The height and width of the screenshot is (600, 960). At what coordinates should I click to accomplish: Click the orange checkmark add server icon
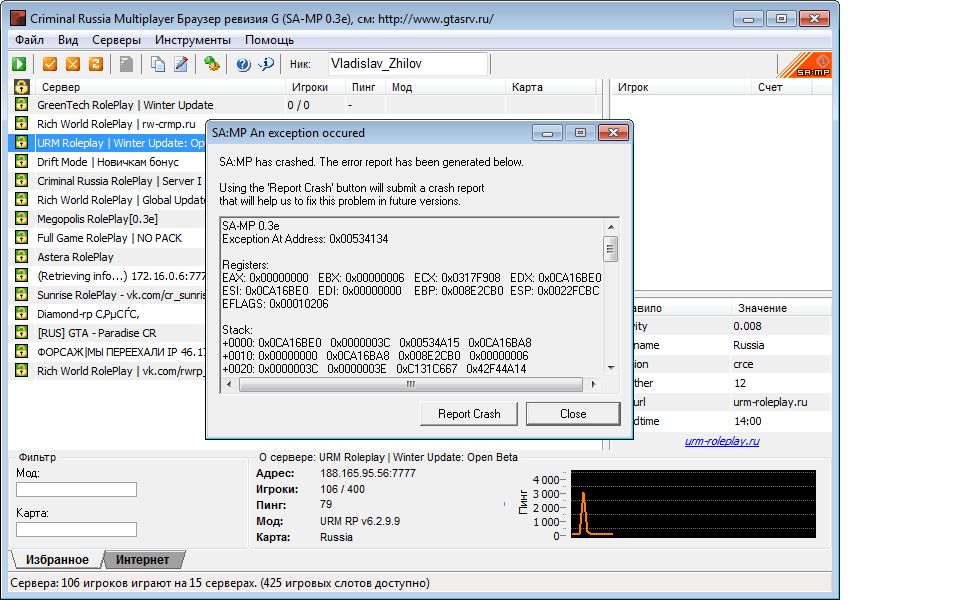pos(50,64)
